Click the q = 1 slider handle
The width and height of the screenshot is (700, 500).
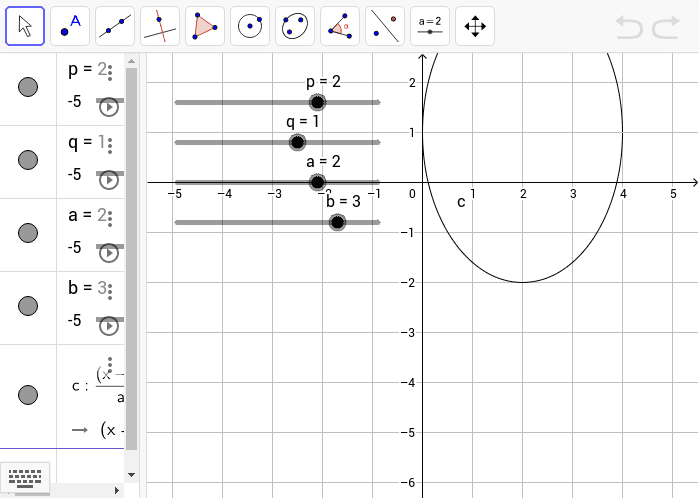click(x=297, y=142)
